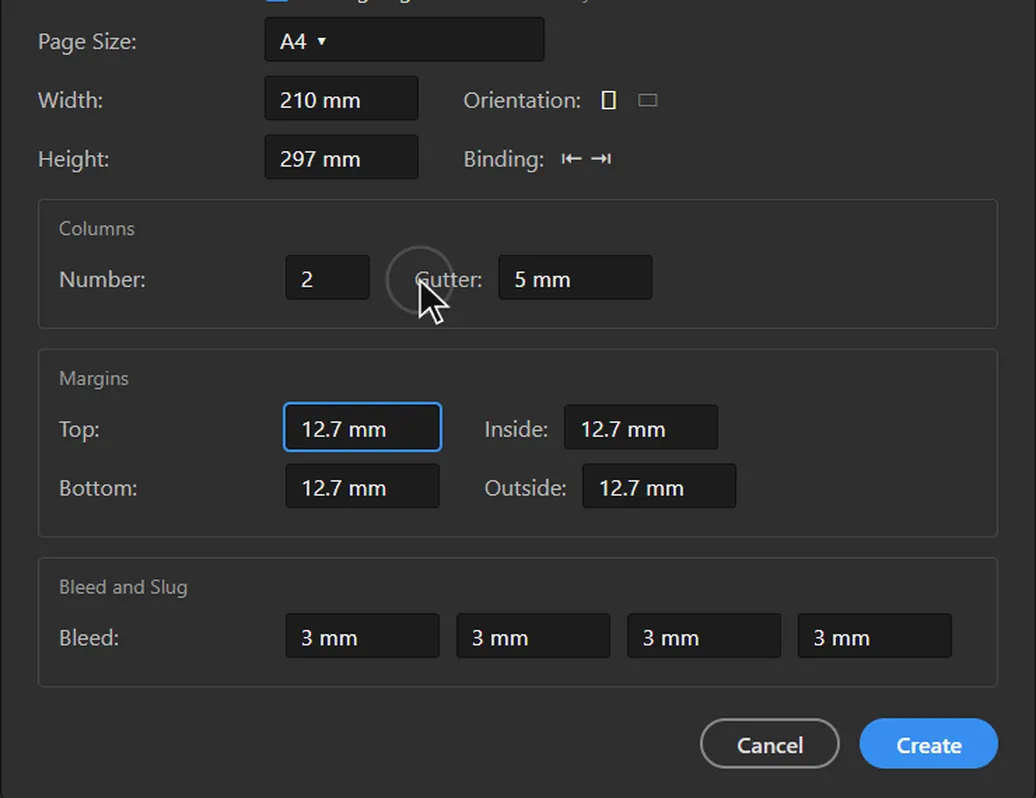Click the Inside margin field

(x=641, y=428)
